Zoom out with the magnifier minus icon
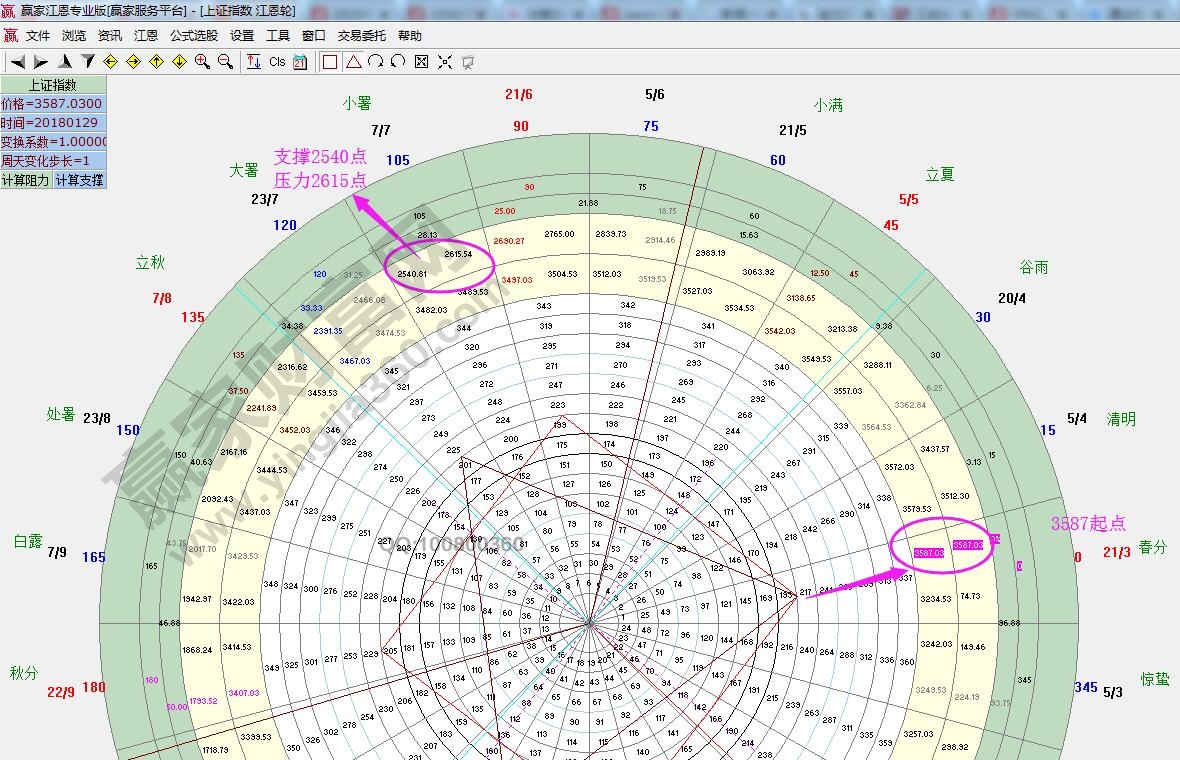Viewport: 1180px width, 760px height. (x=225, y=62)
